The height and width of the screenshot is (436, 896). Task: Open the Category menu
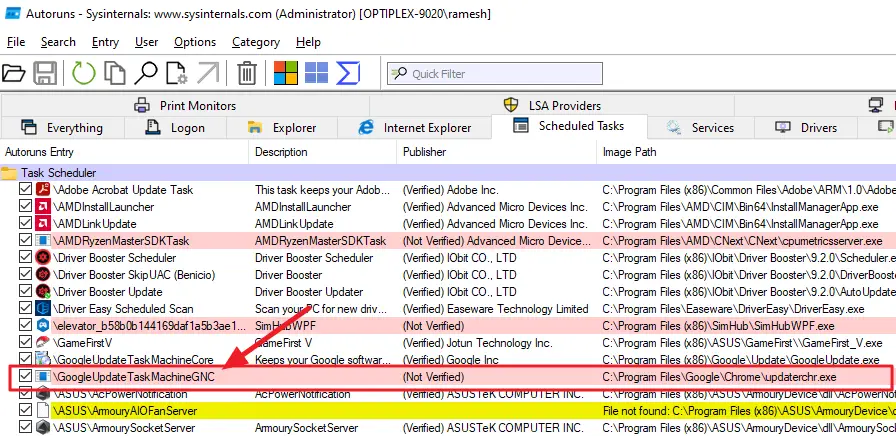coord(256,42)
